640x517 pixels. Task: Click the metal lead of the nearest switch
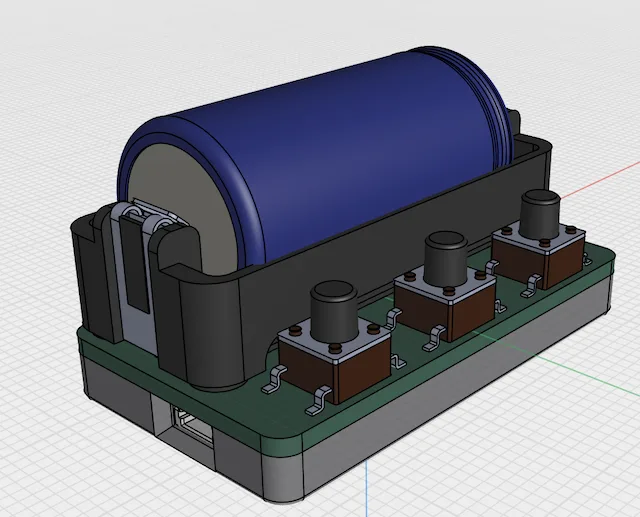click(318, 403)
